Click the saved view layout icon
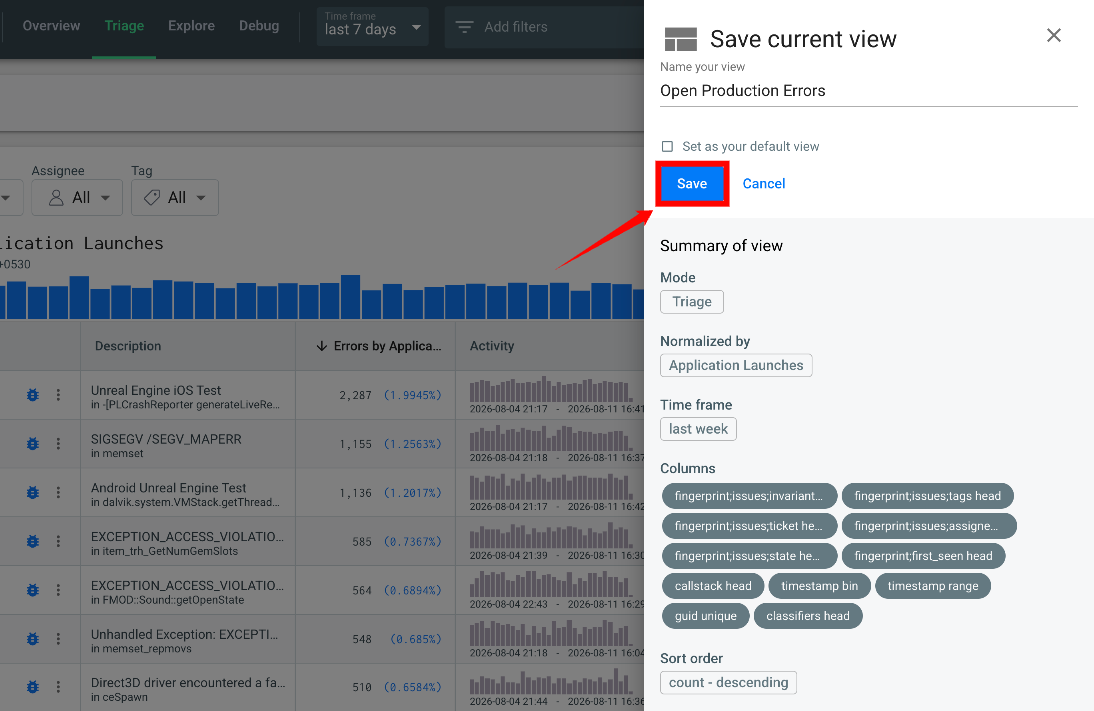 (x=681, y=40)
